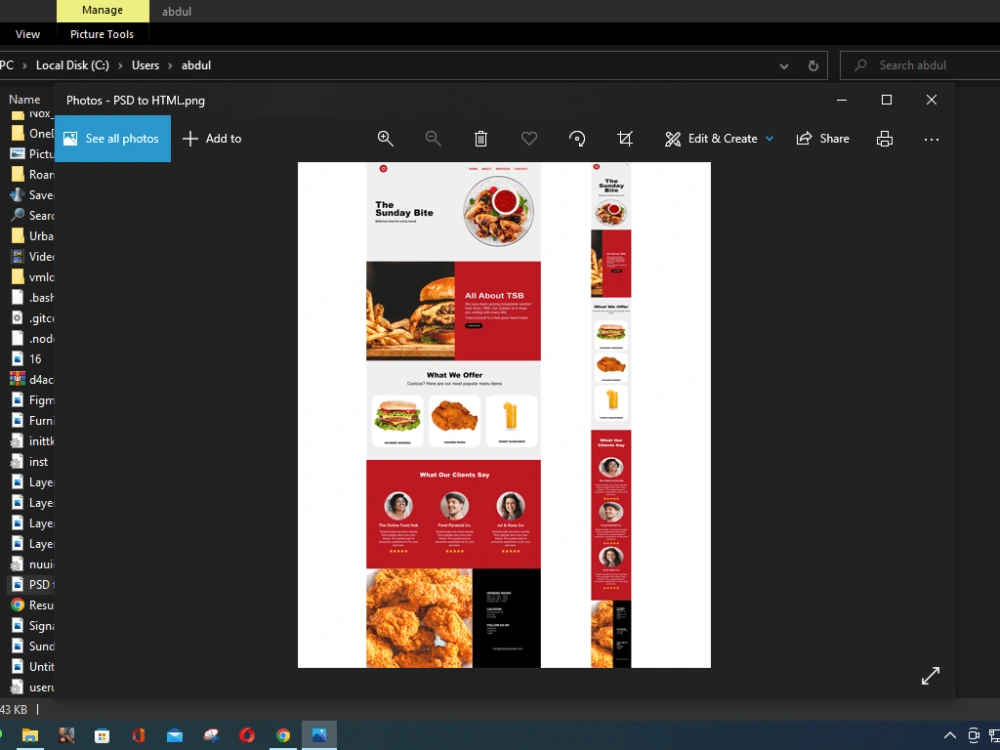Open the three-dot See more menu
1000x750 pixels.
coord(931,139)
